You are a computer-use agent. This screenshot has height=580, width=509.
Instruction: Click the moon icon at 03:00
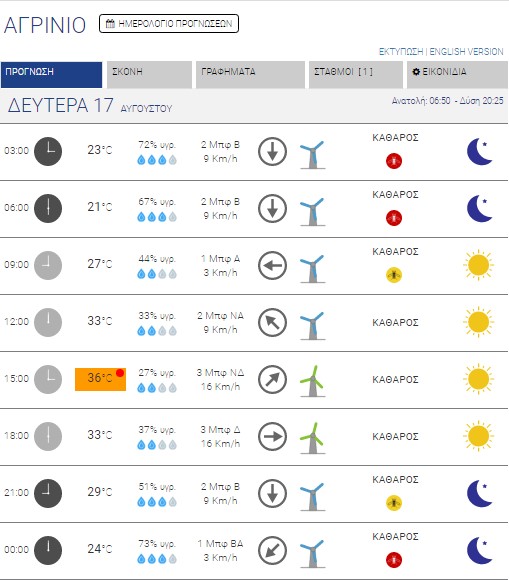click(479, 151)
